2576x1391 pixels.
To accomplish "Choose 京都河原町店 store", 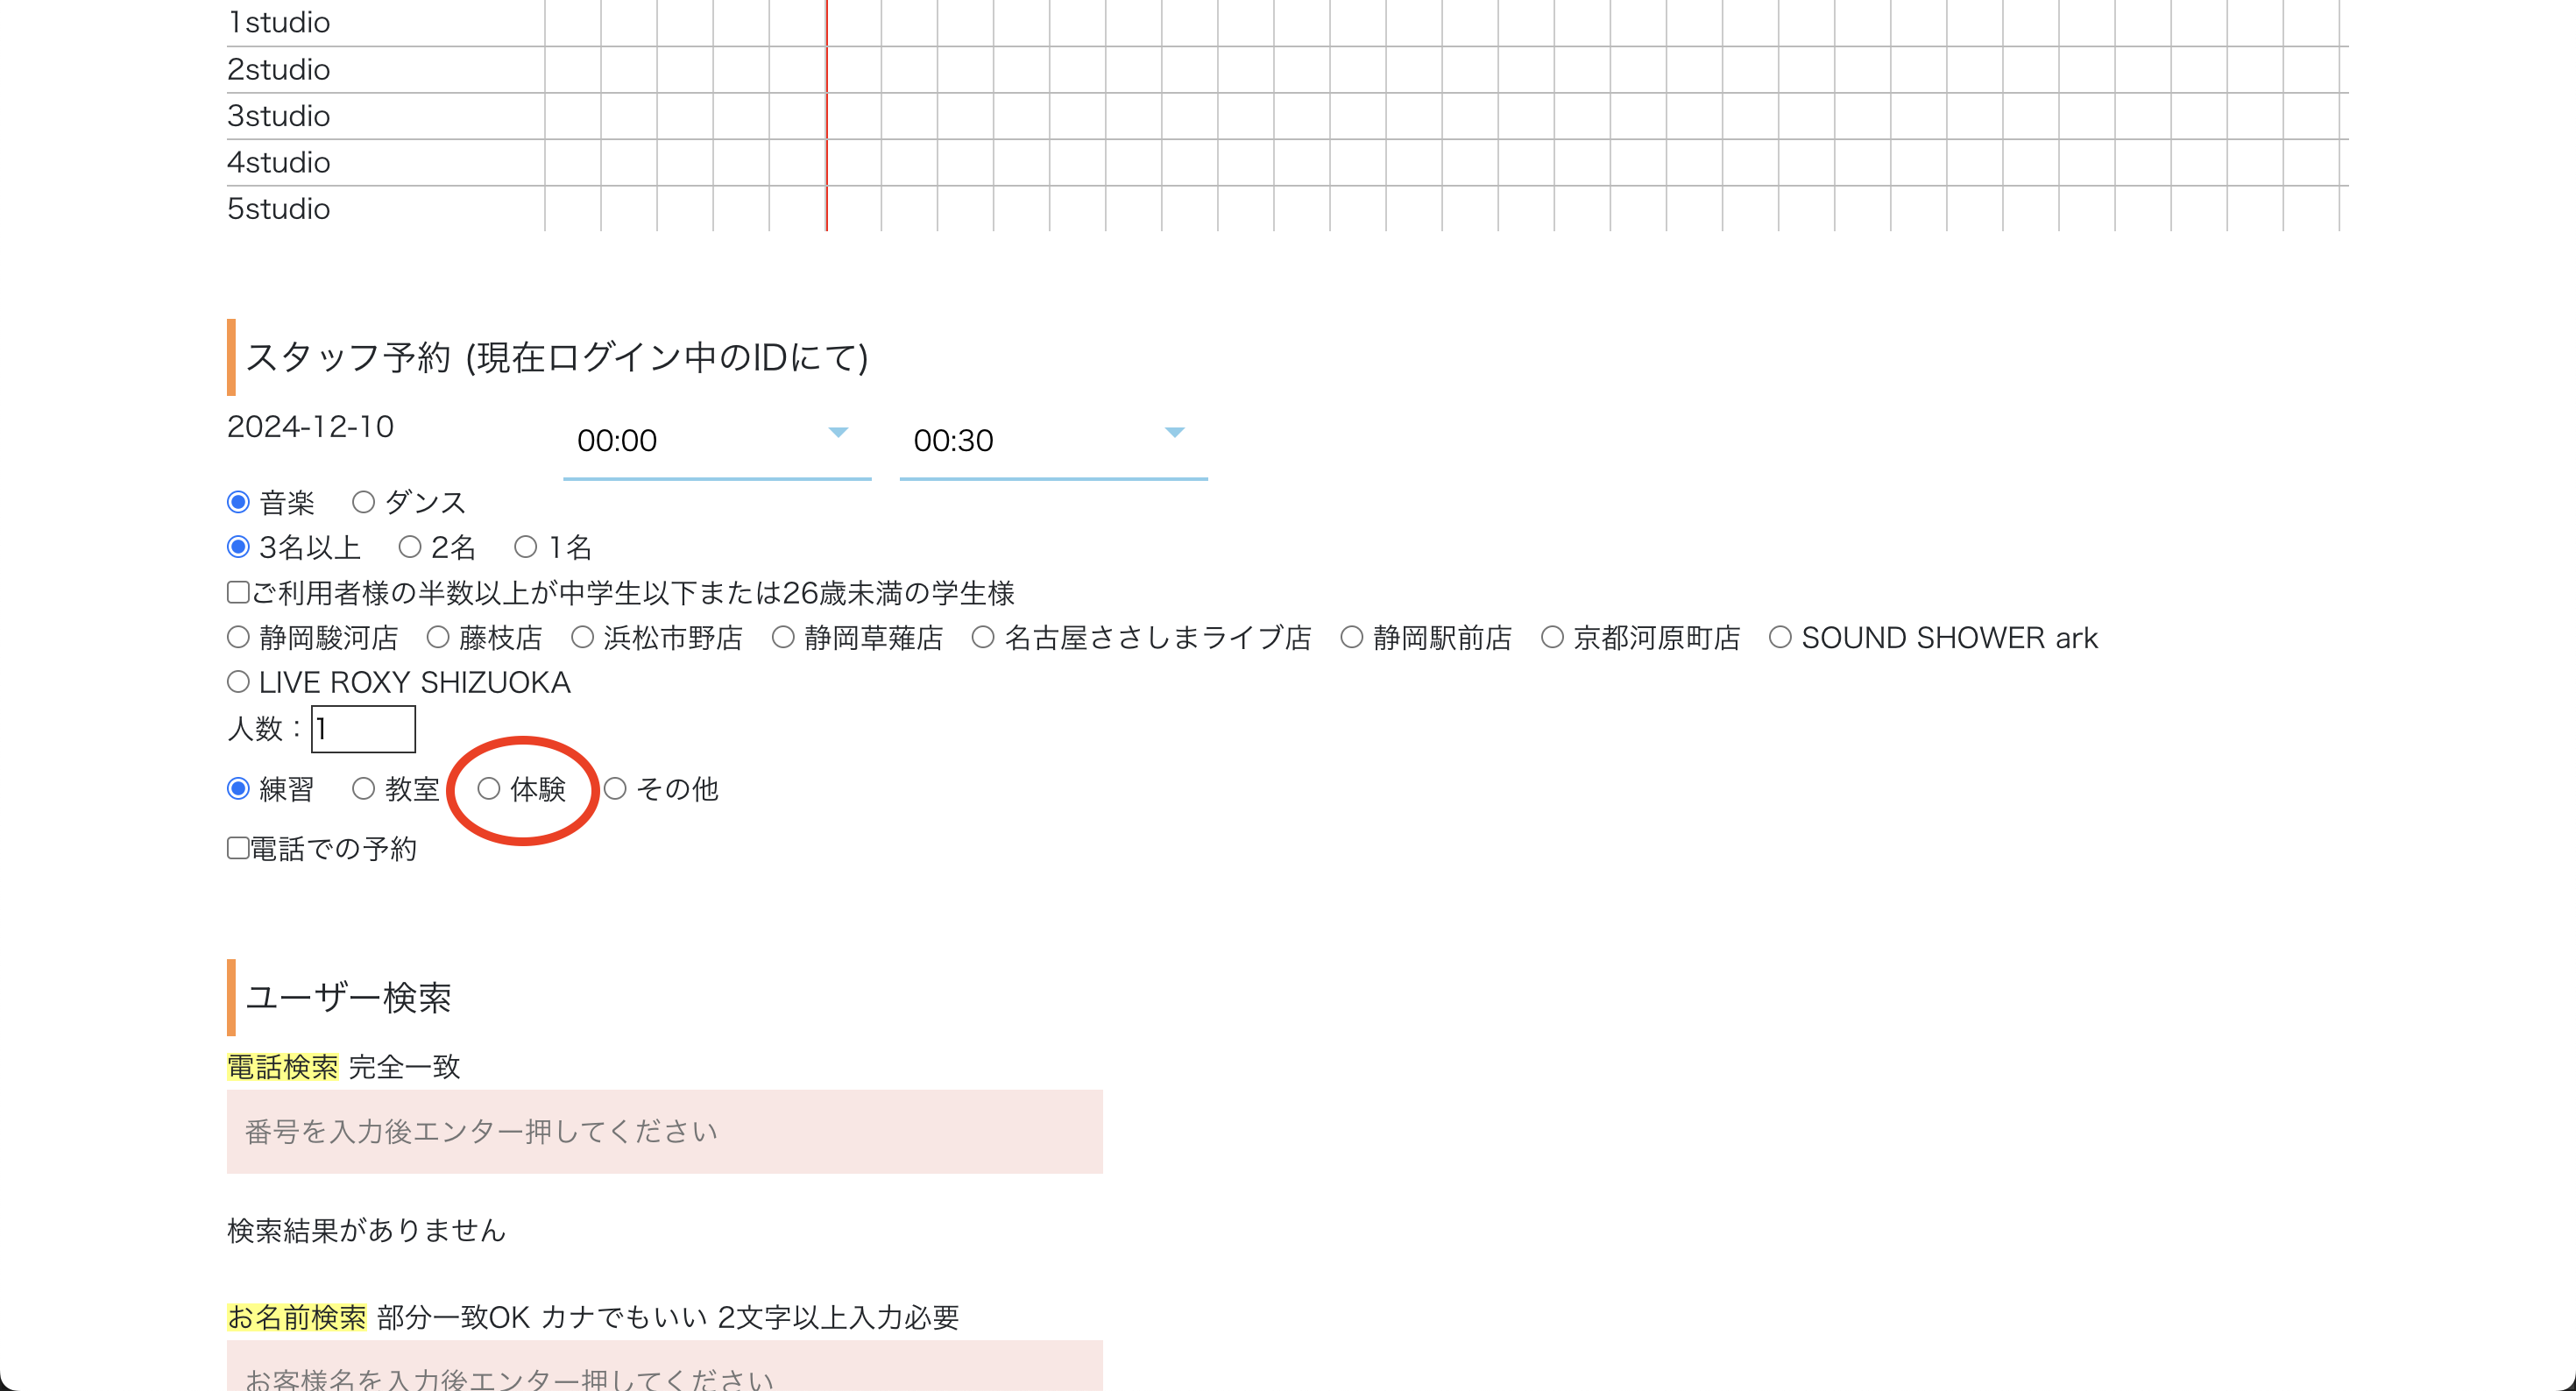I will [1552, 637].
